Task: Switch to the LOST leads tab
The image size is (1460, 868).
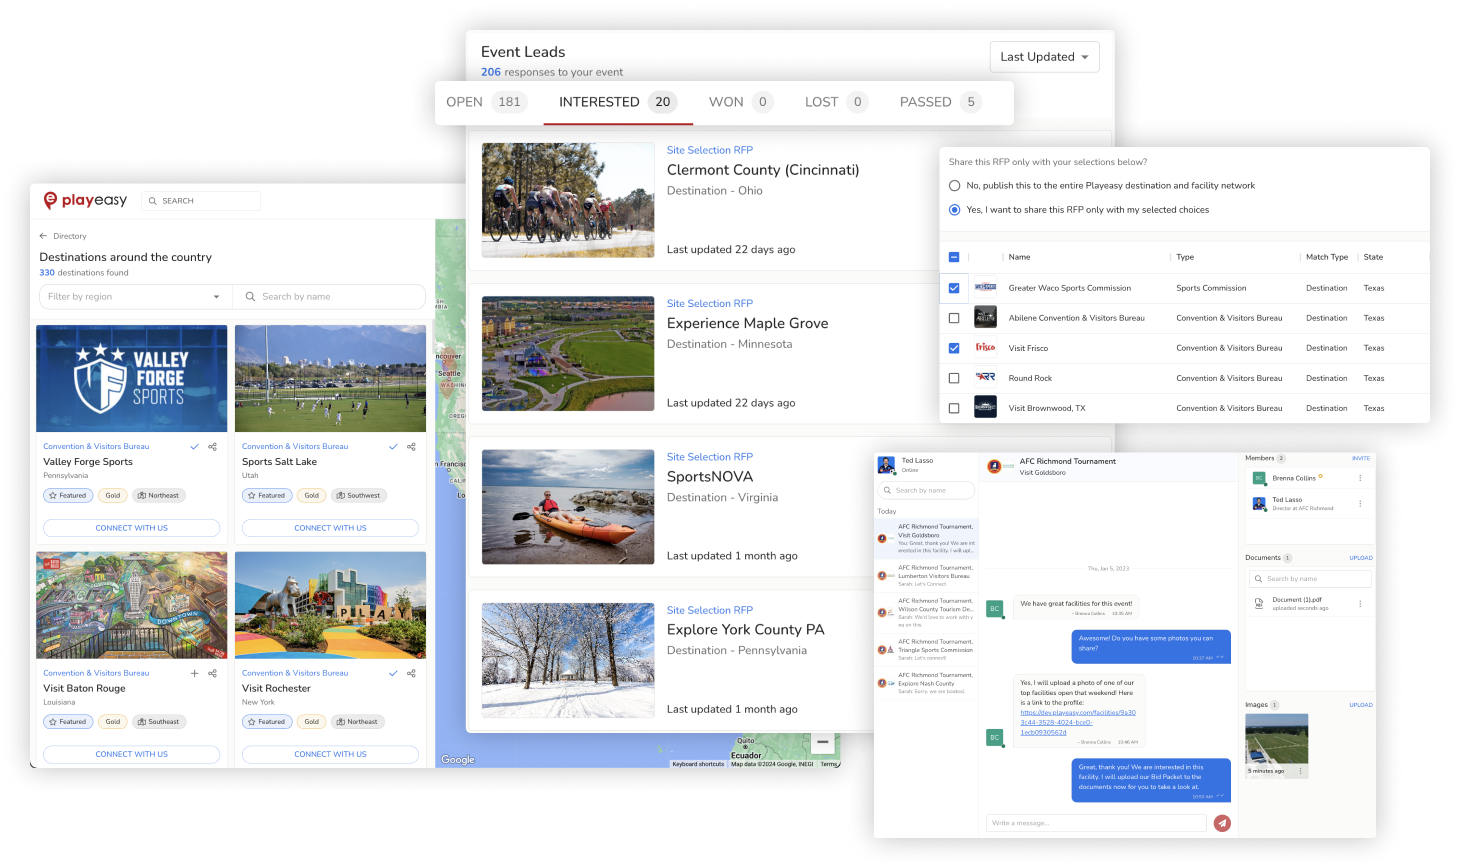Action: click(836, 102)
